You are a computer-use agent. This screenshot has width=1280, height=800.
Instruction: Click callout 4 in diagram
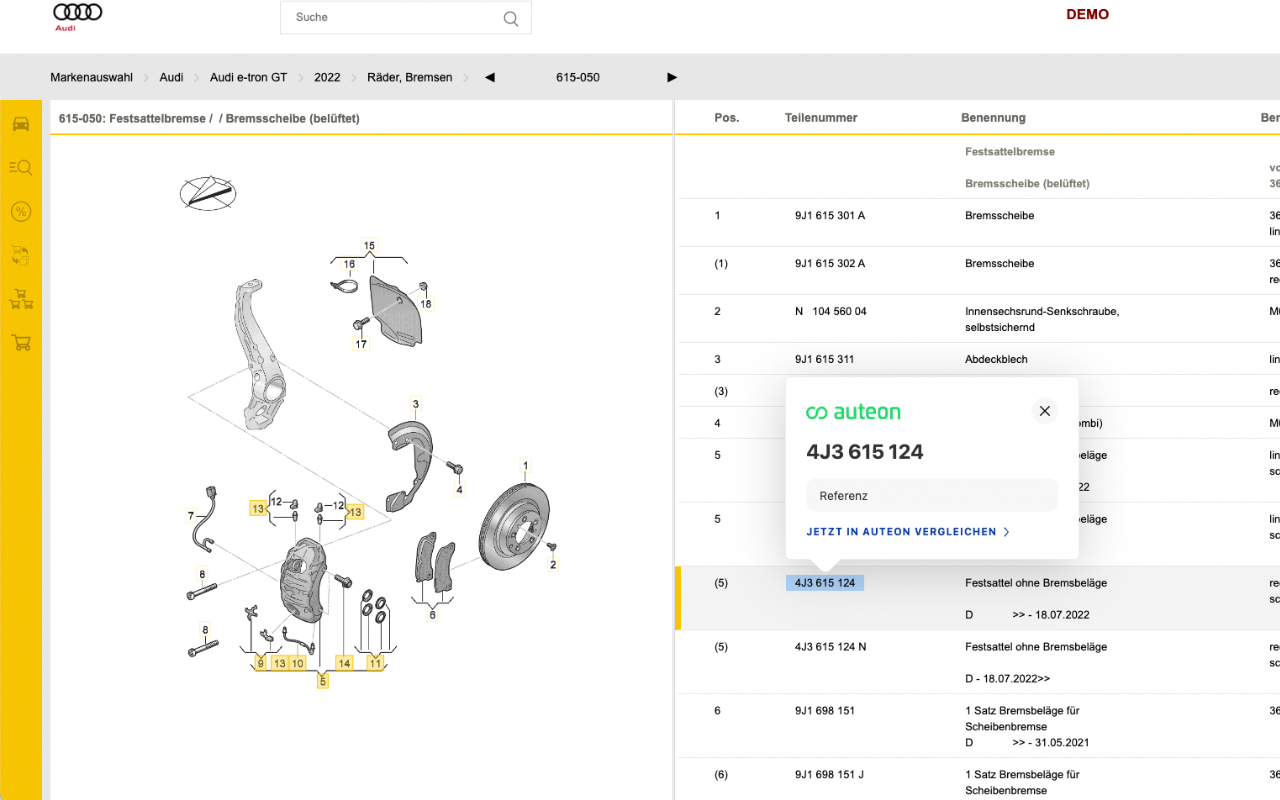point(459,490)
